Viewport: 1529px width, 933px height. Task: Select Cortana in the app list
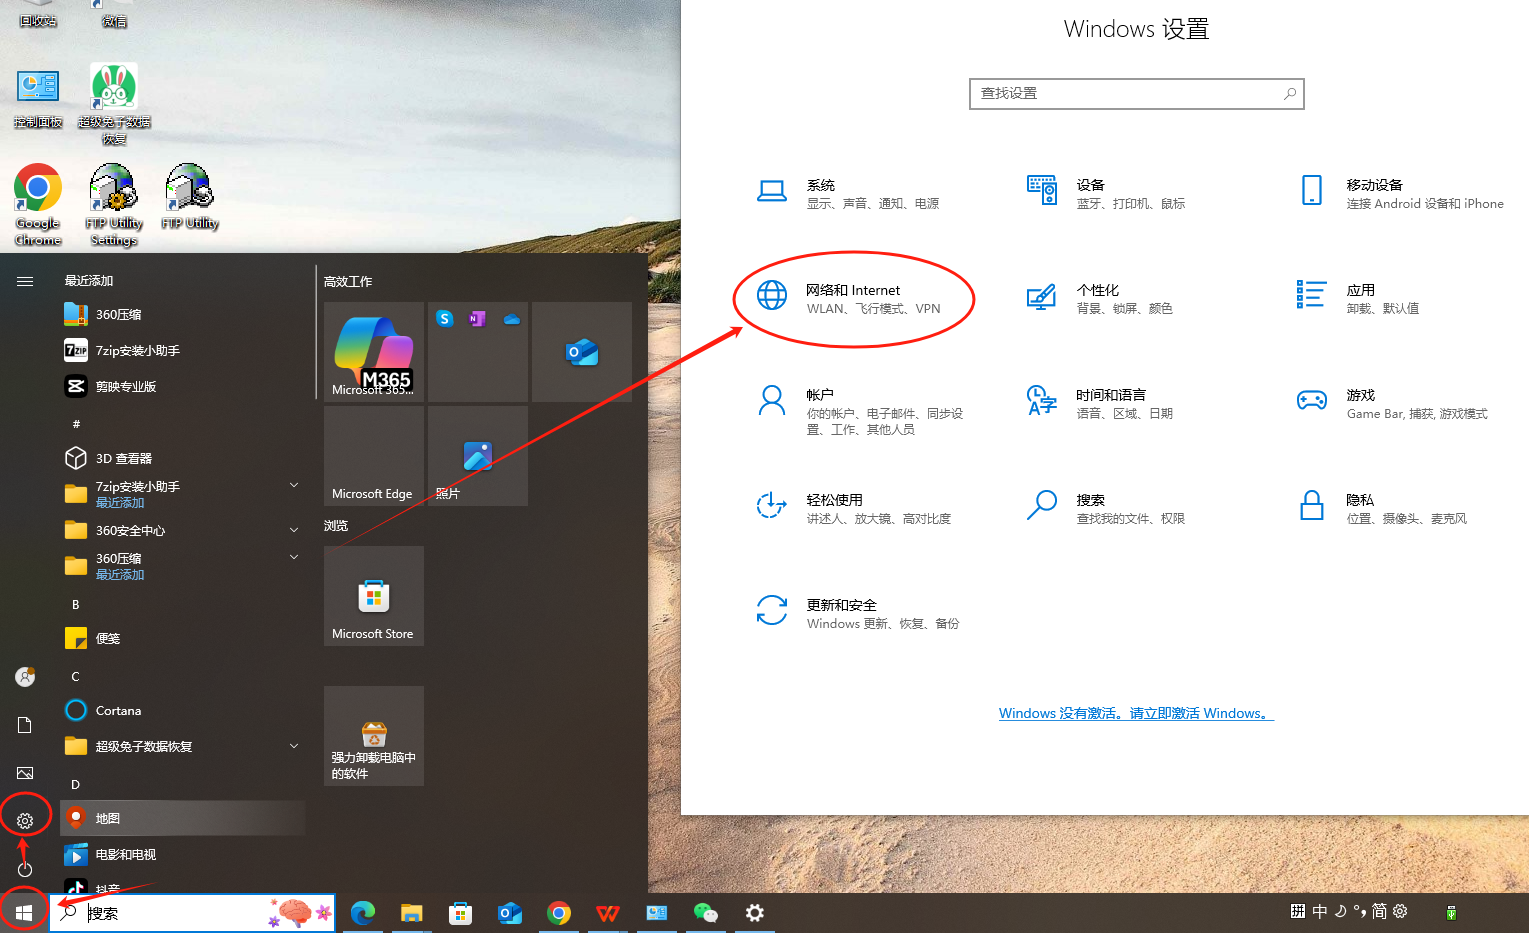[x=118, y=710]
